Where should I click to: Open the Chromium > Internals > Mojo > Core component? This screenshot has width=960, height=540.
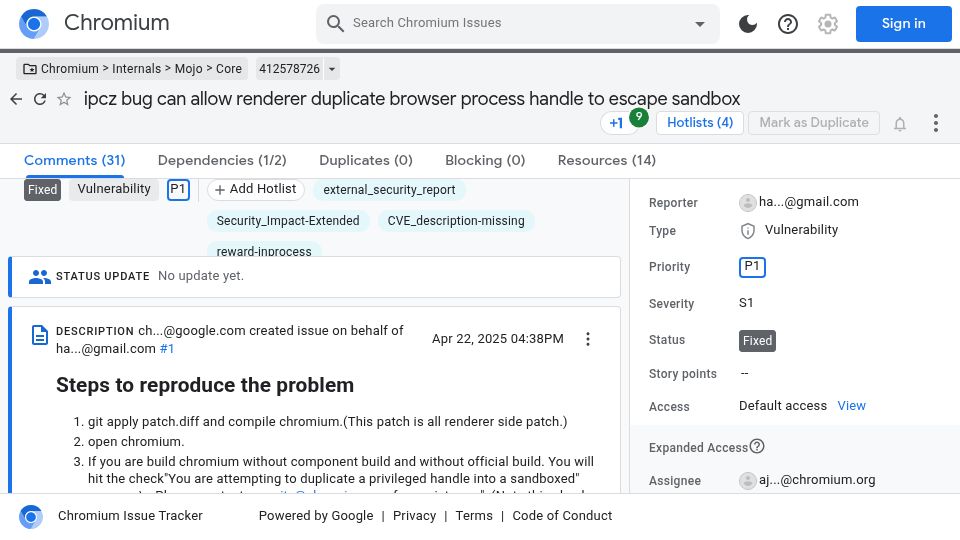(132, 69)
